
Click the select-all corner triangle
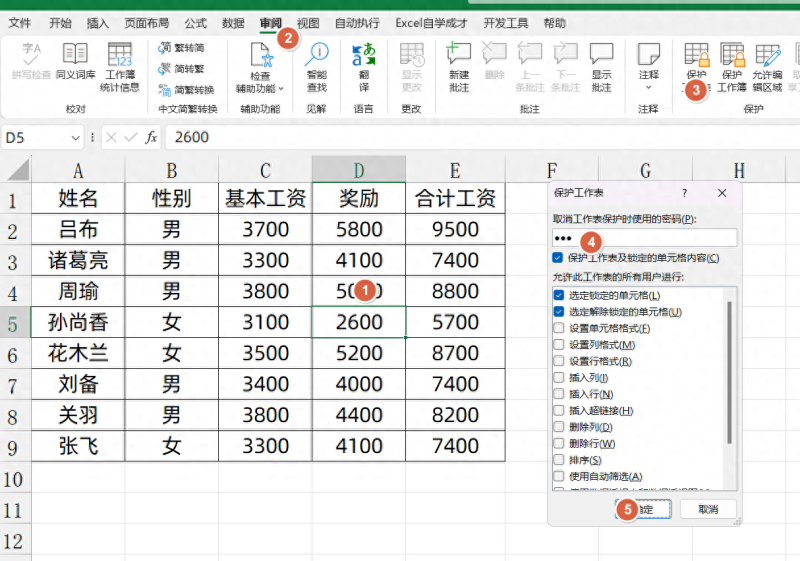click(x=19, y=170)
